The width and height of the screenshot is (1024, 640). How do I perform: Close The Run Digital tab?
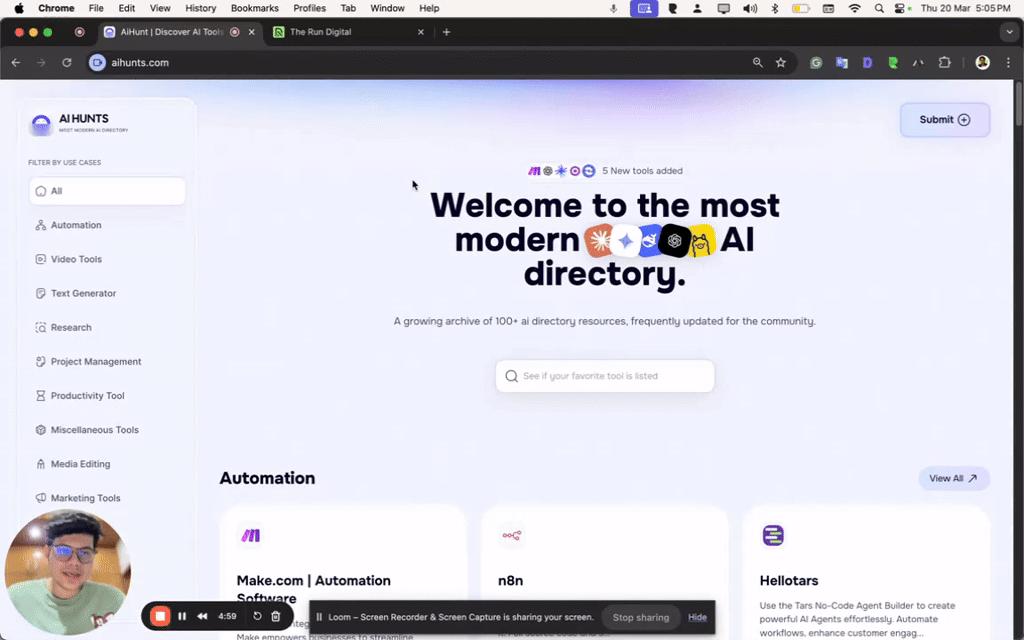coord(421,32)
